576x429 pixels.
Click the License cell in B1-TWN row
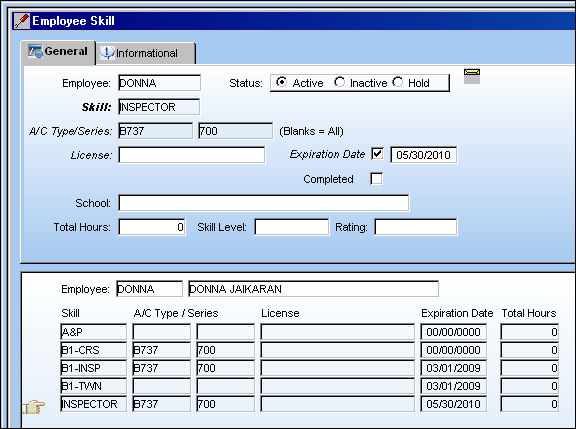point(338,386)
